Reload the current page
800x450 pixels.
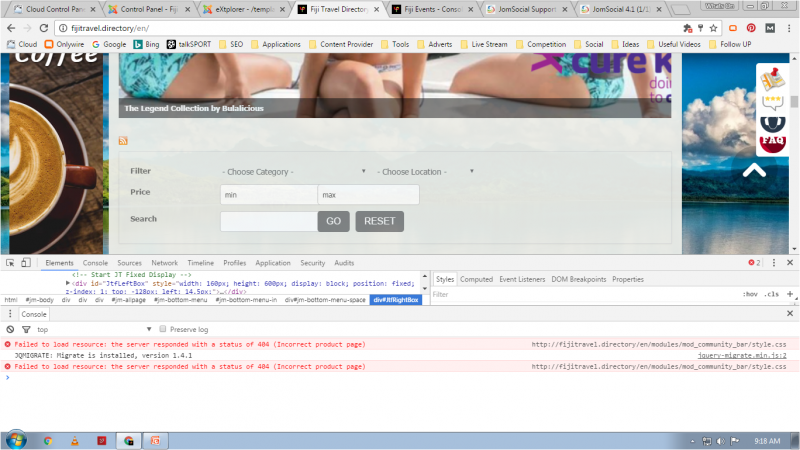click(44, 28)
